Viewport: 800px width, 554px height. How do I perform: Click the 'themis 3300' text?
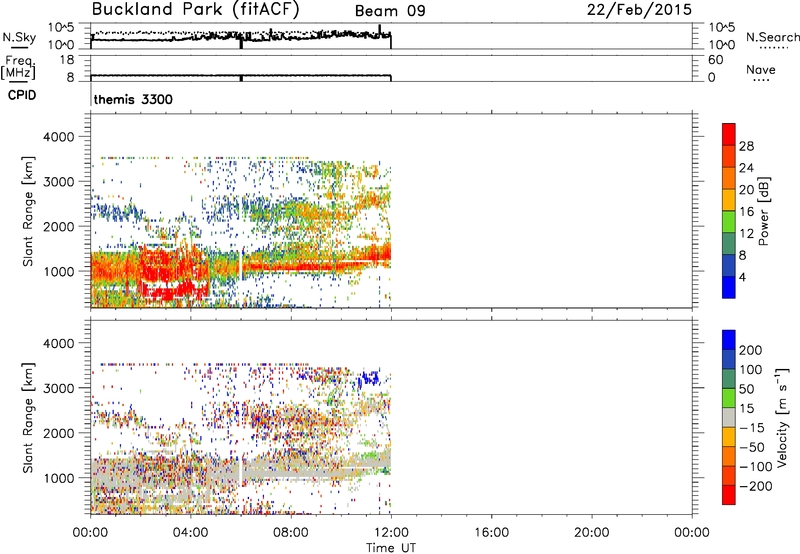pos(133,99)
